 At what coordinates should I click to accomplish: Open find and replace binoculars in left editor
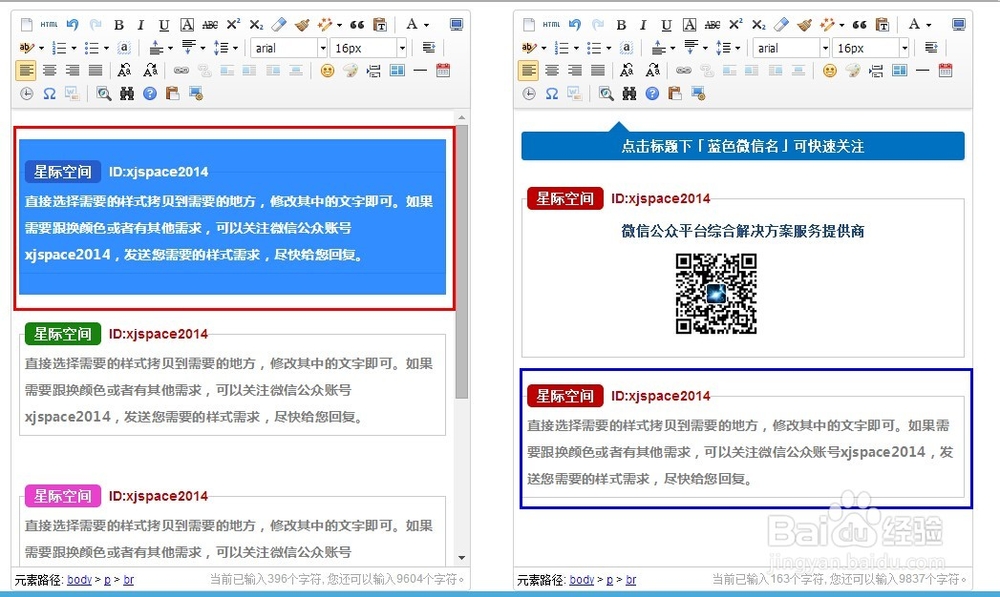tap(127, 94)
